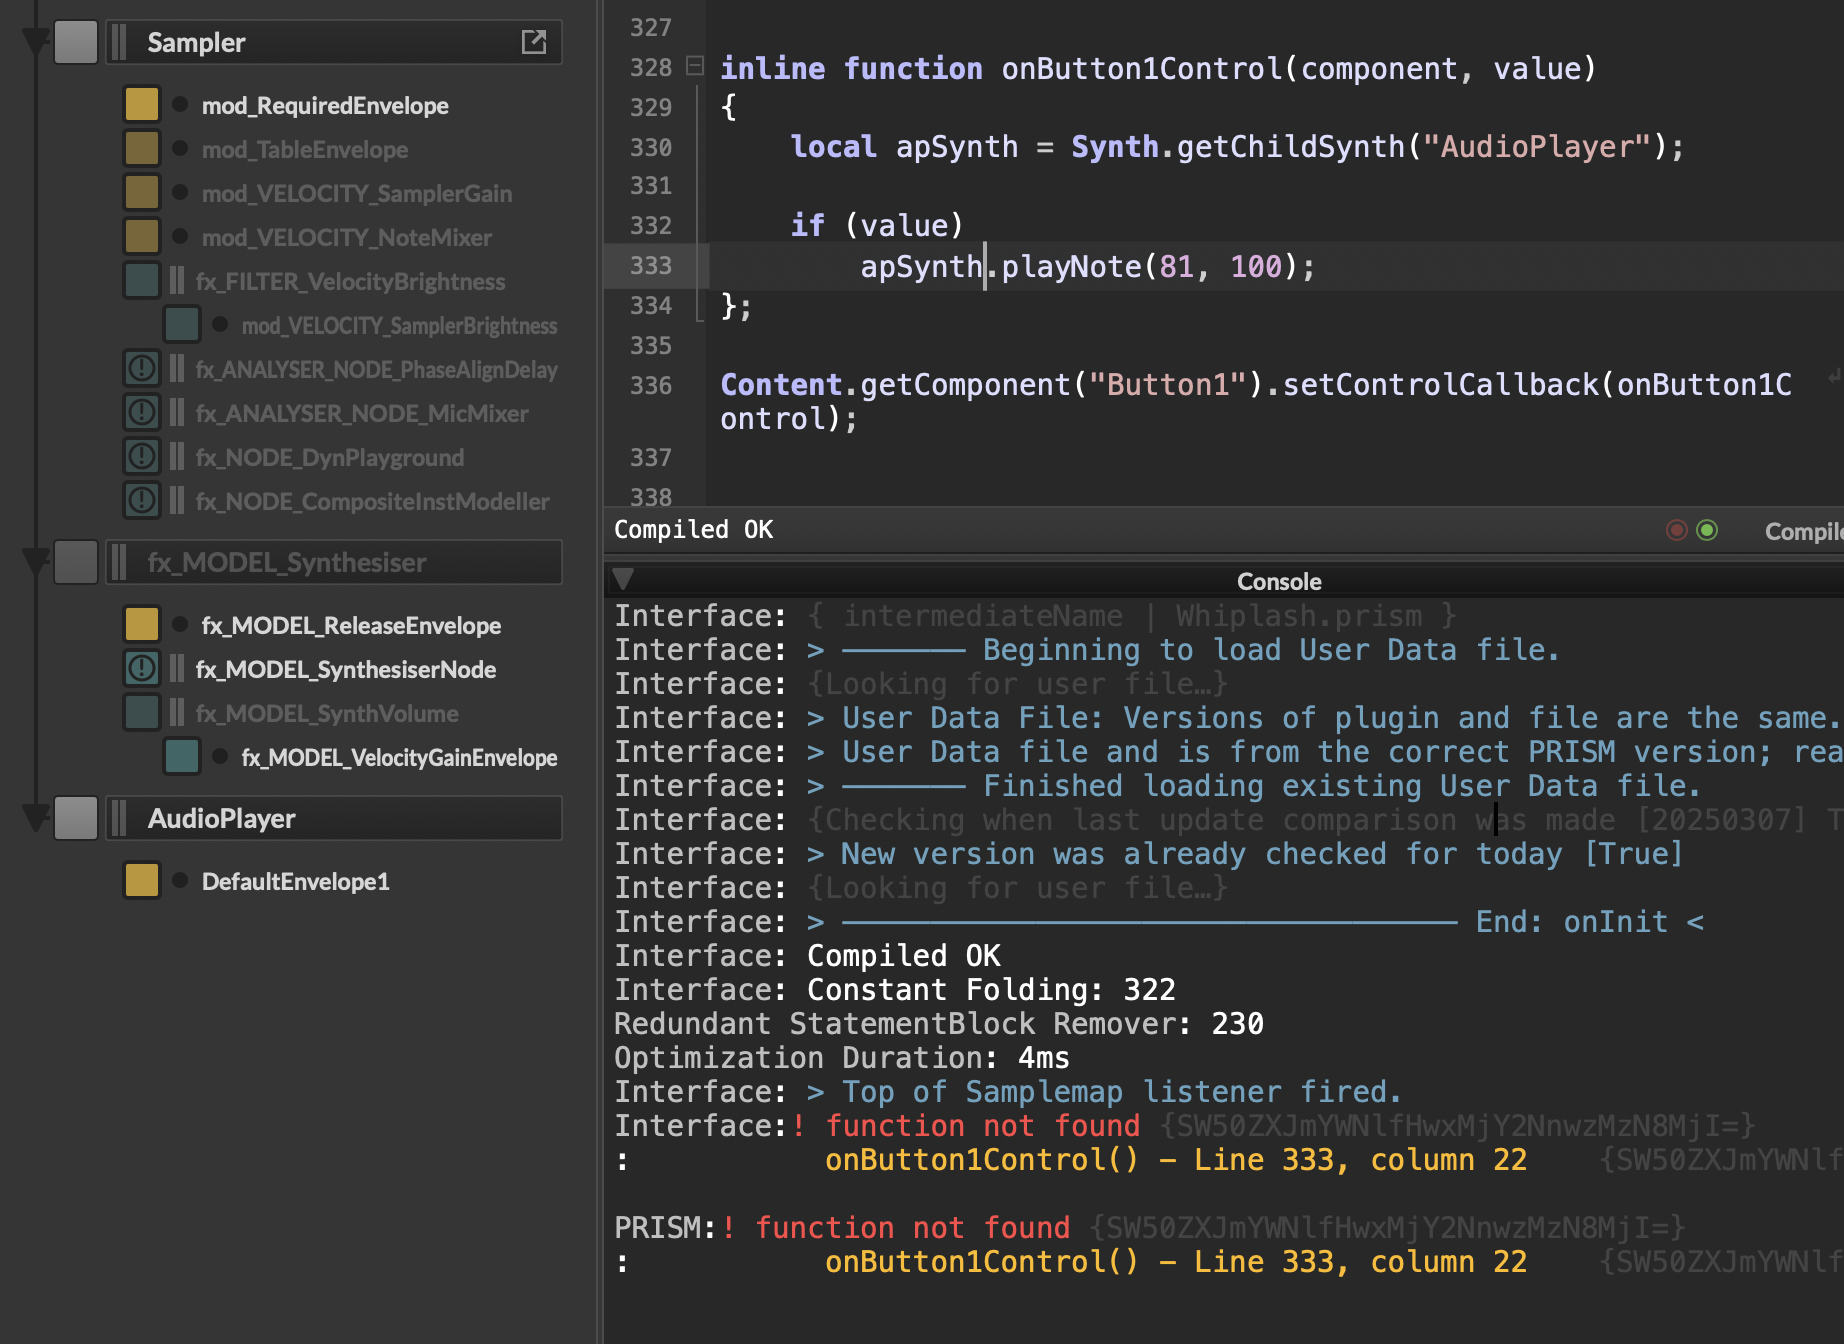The height and width of the screenshot is (1344, 1844).
Task: Click mod_VELOCITY_SamplerGain color square
Action: click(142, 192)
